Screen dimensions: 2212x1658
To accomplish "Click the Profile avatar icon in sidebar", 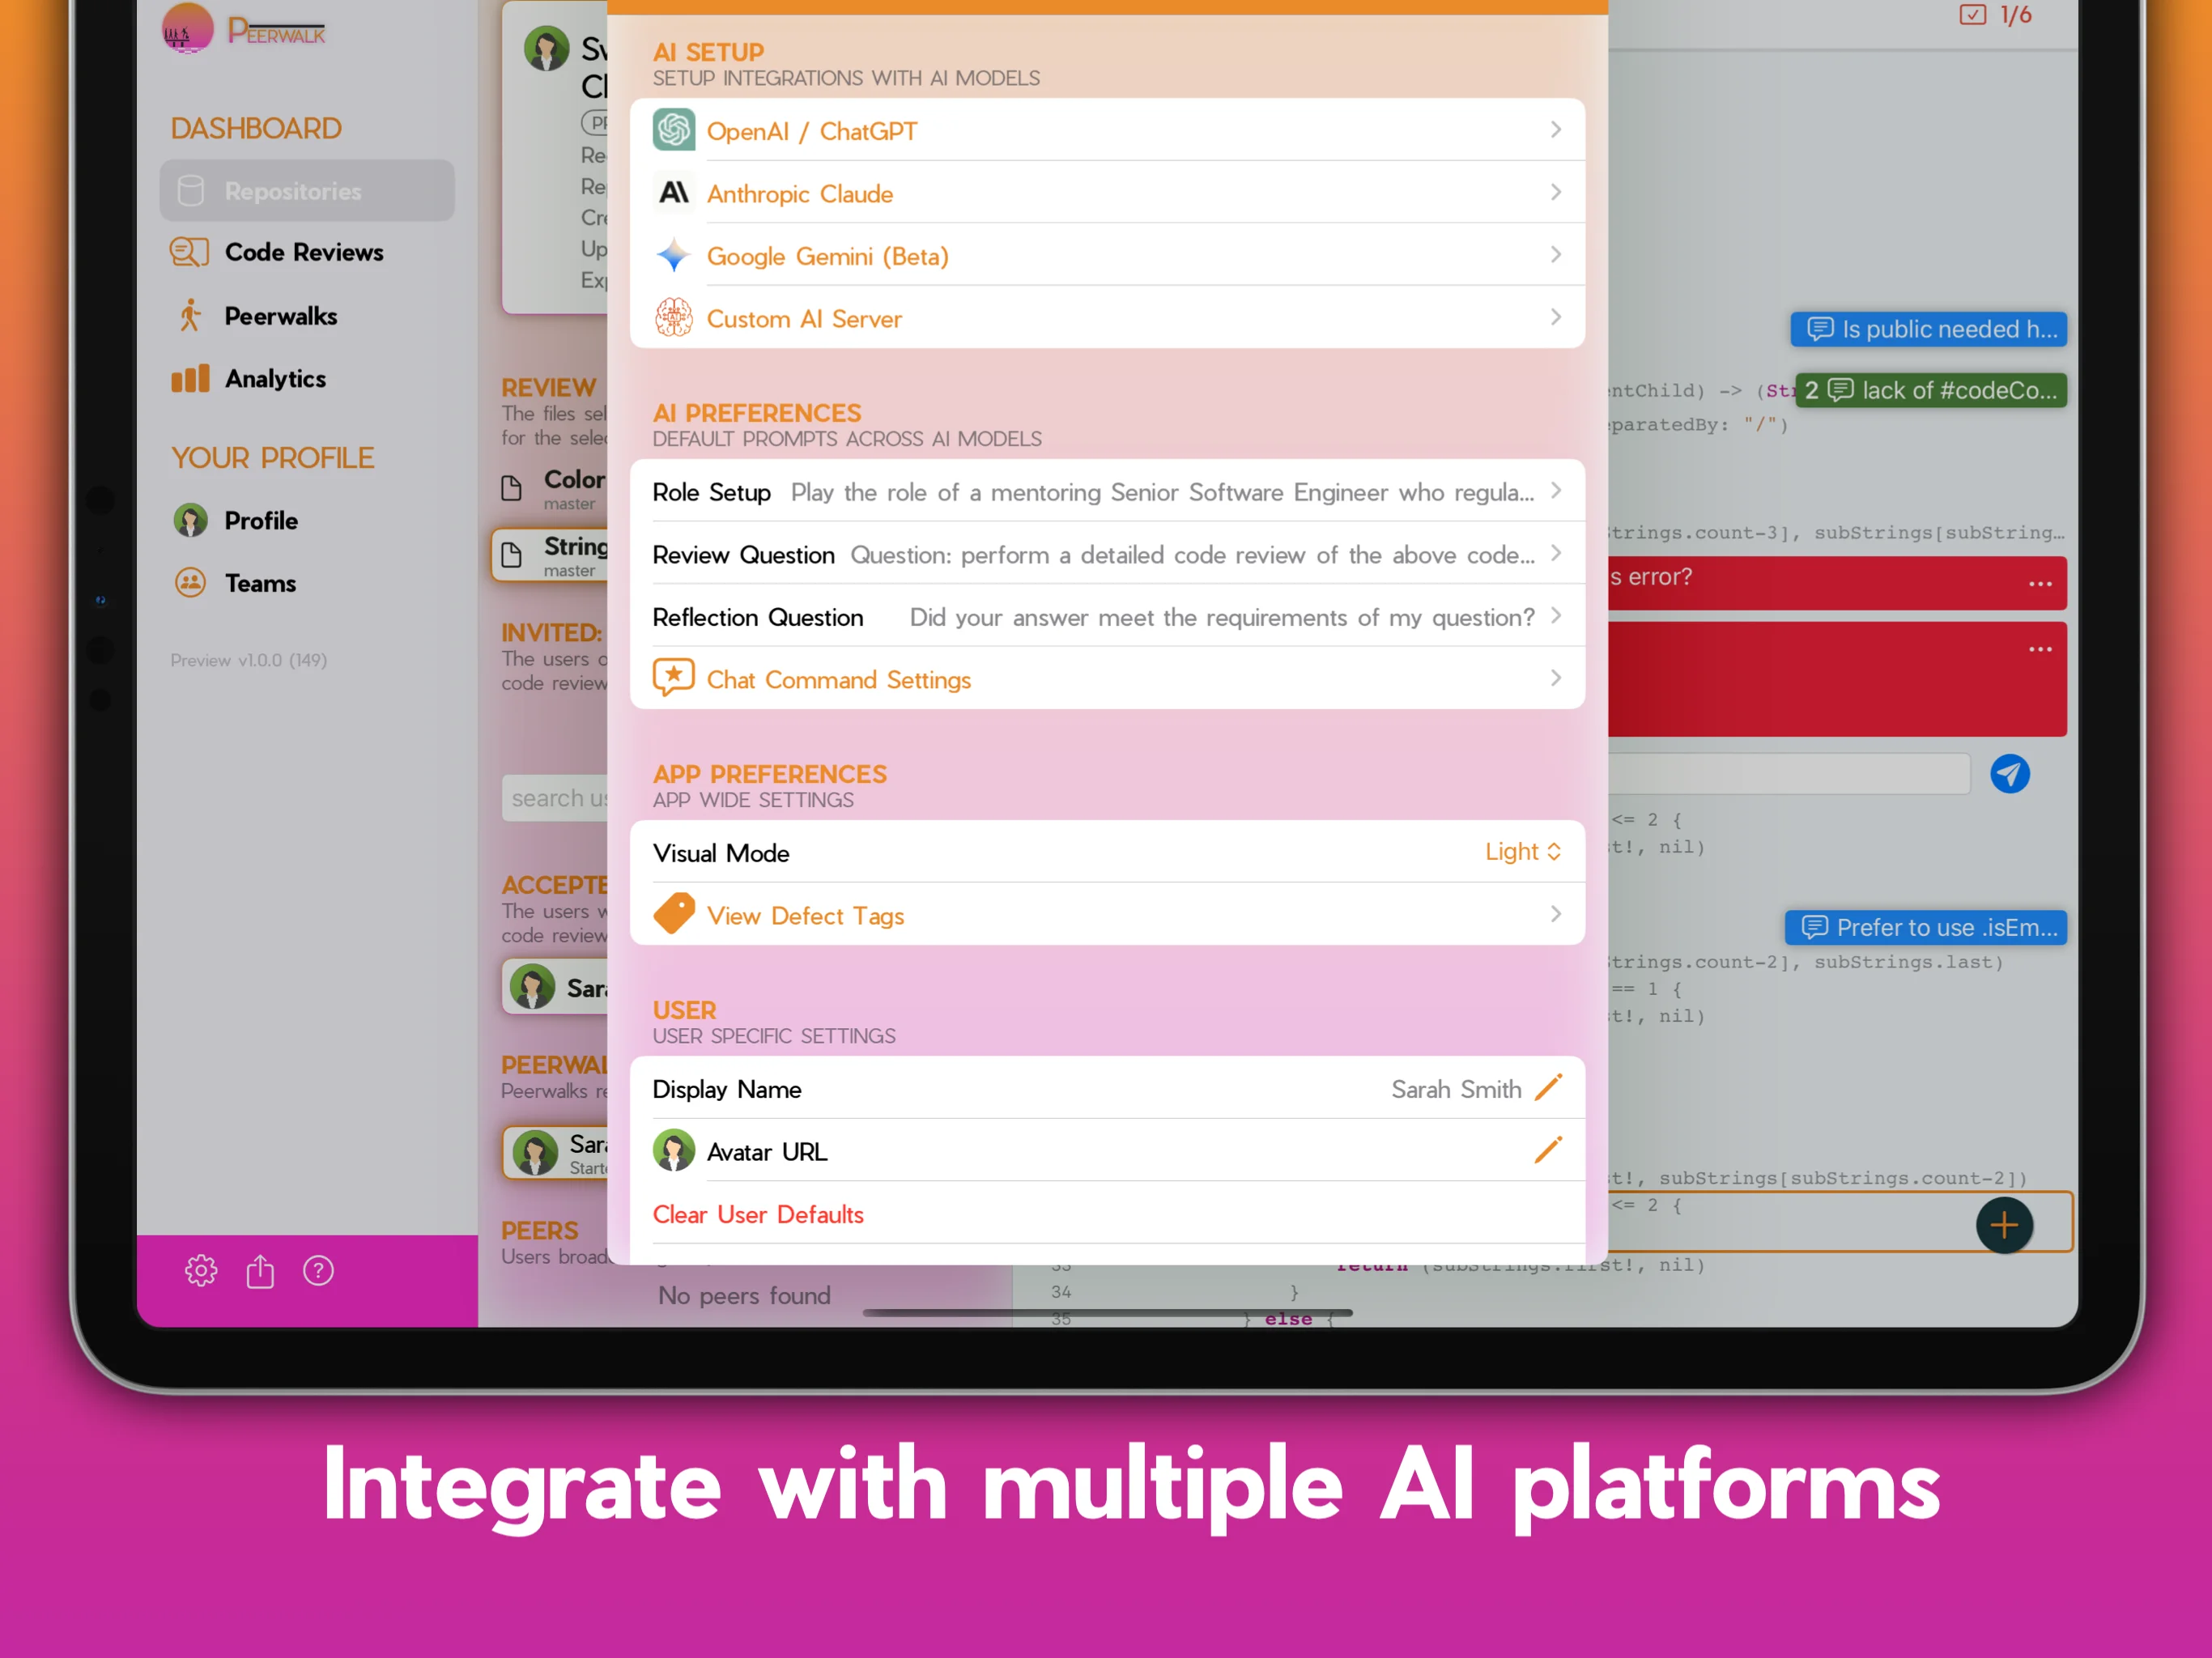I will pyautogui.click(x=190, y=520).
